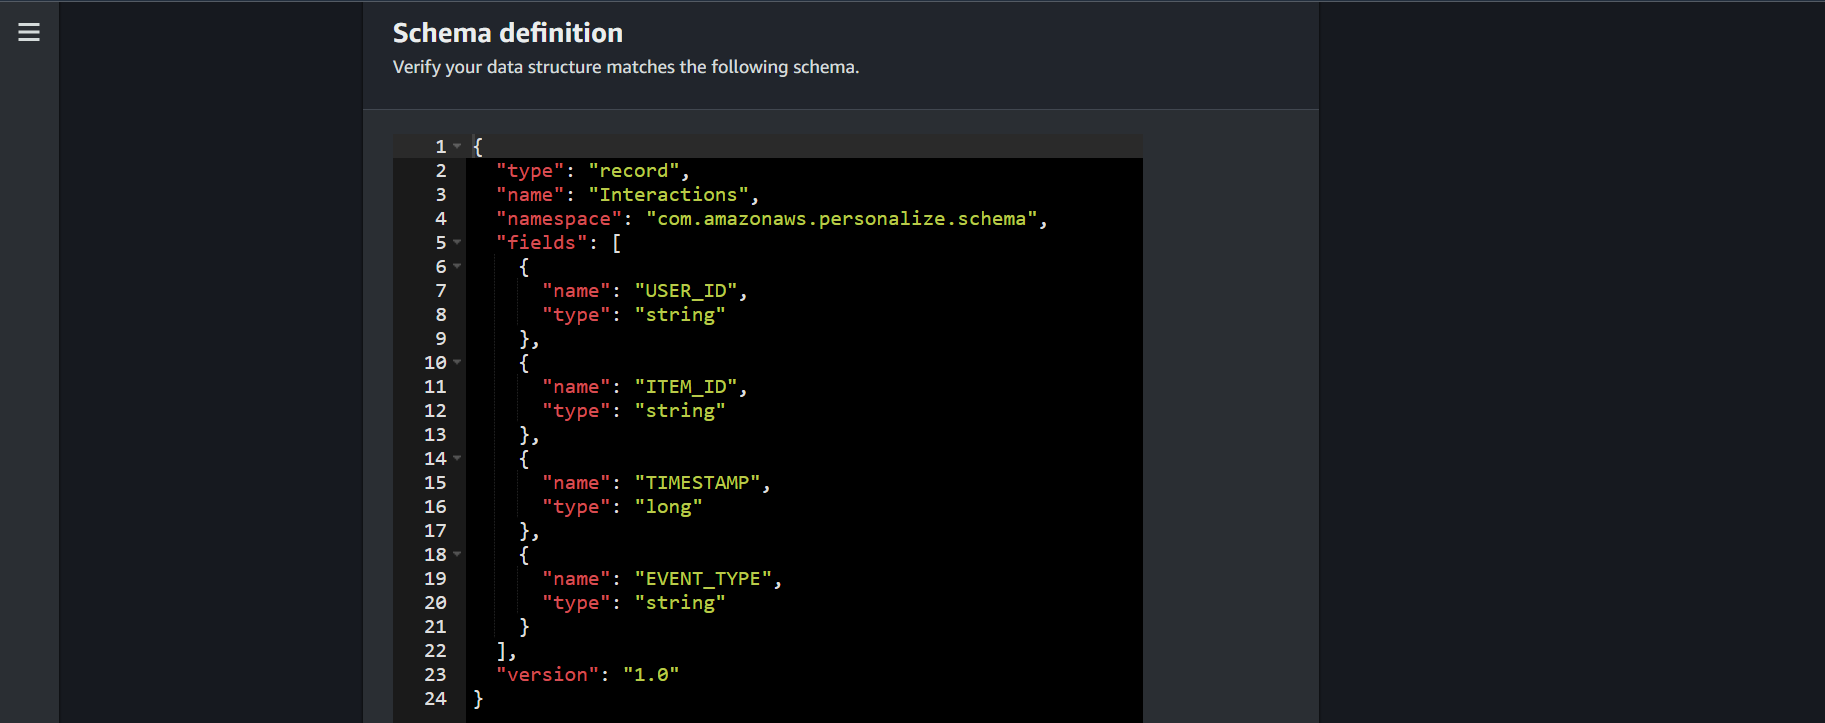Click the "1.0" version value
The height and width of the screenshot is (723, 1825).
click(x=651, y=675)
